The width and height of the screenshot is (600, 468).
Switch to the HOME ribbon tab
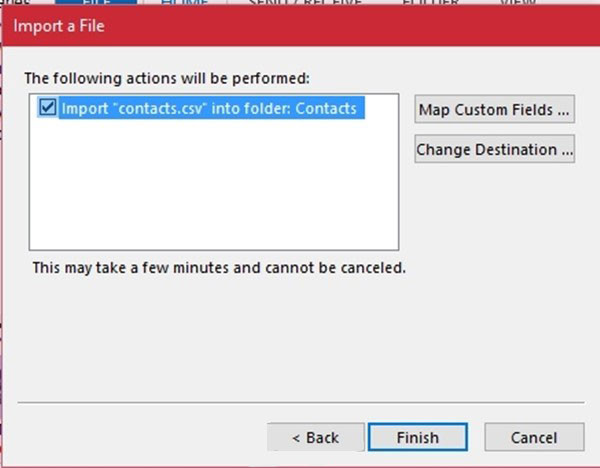[x=184, y=2]
